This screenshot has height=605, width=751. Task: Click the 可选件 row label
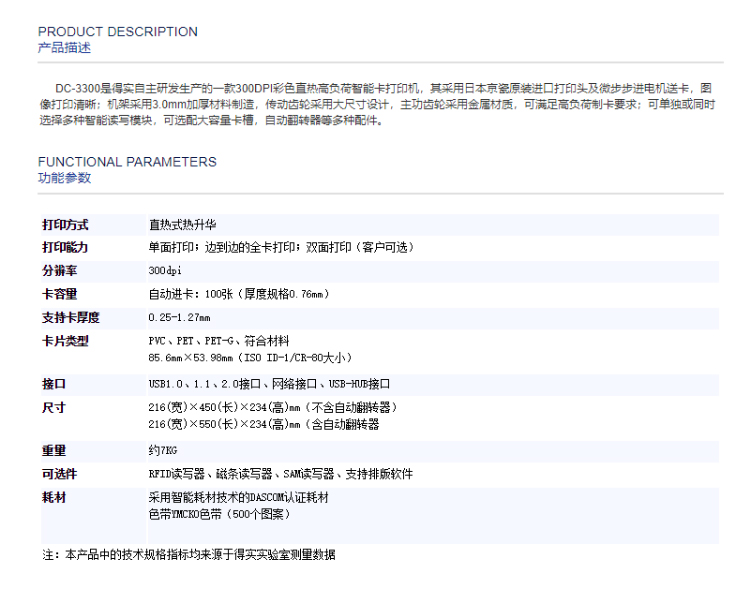[x=59, y=474]
